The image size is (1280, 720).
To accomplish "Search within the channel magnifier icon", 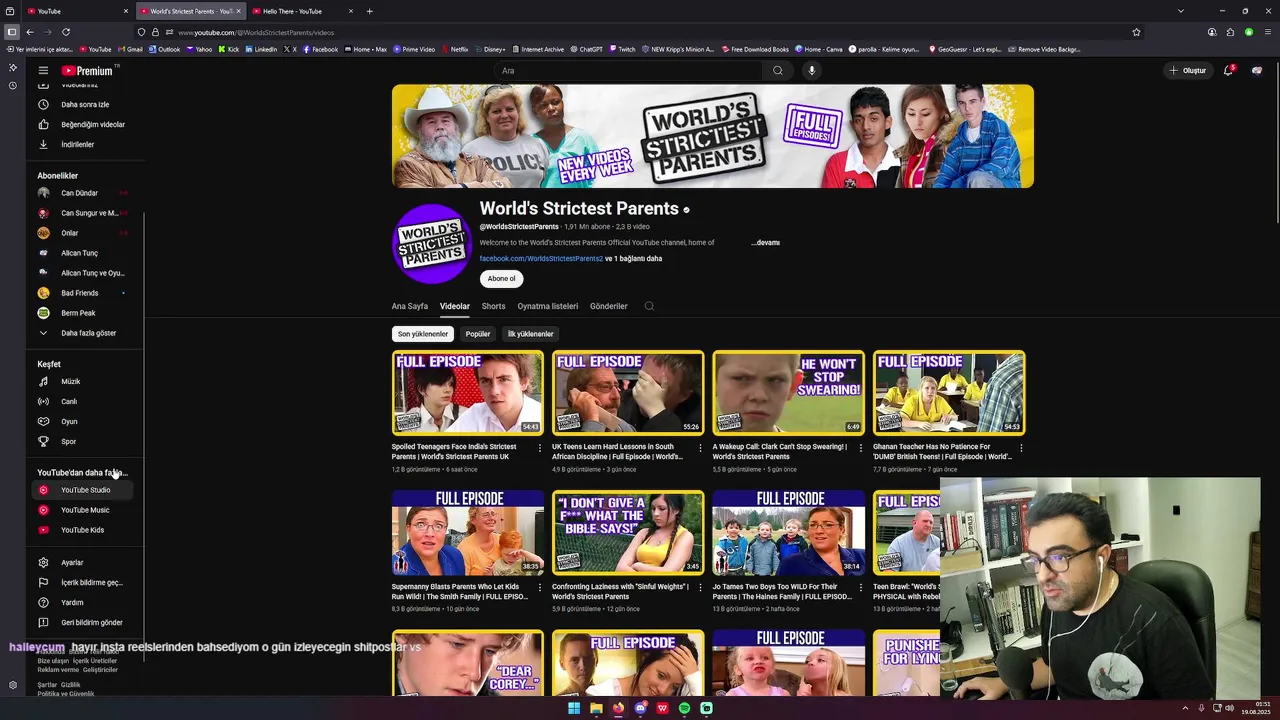I will [x=649, y=306].
